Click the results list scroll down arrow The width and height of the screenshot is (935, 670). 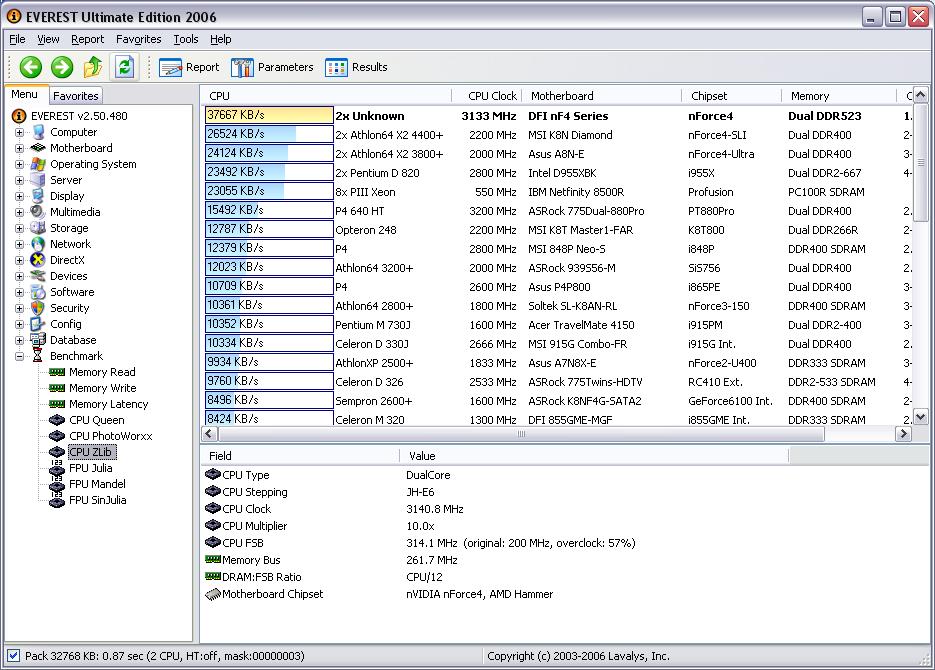pyautogui.click(x=920, y=417)
